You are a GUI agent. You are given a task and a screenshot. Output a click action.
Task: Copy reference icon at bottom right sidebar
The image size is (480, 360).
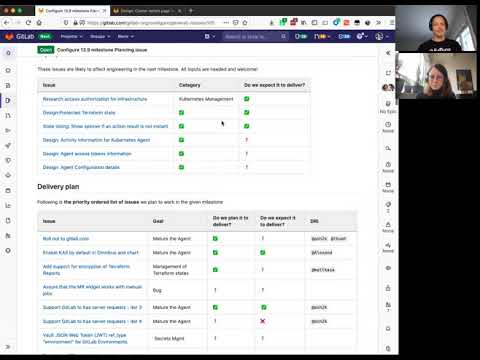tap(388, 348)
